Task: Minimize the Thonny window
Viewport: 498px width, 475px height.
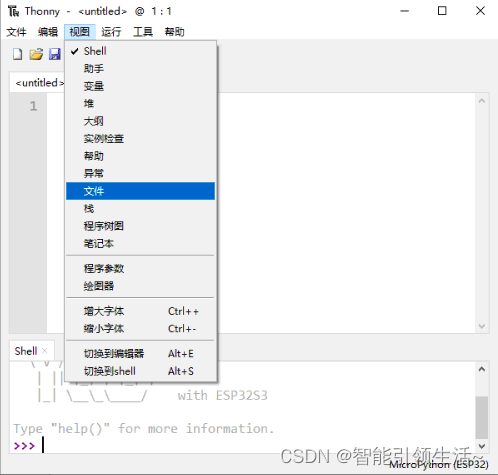Action: pyautogui.click(x=405, y=11)
